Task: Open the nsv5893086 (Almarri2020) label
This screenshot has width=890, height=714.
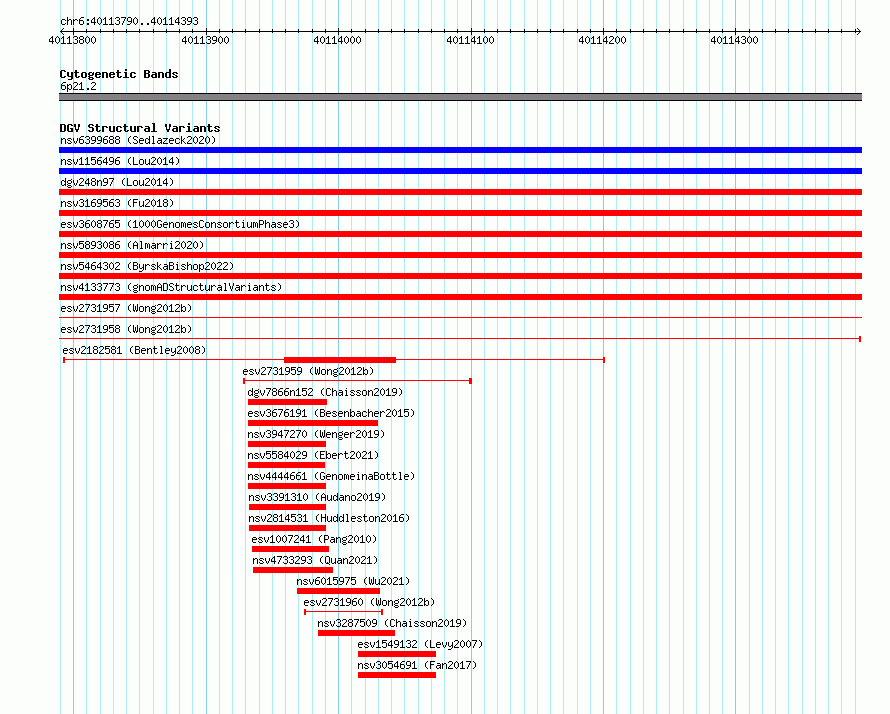Action: [132, 245]
